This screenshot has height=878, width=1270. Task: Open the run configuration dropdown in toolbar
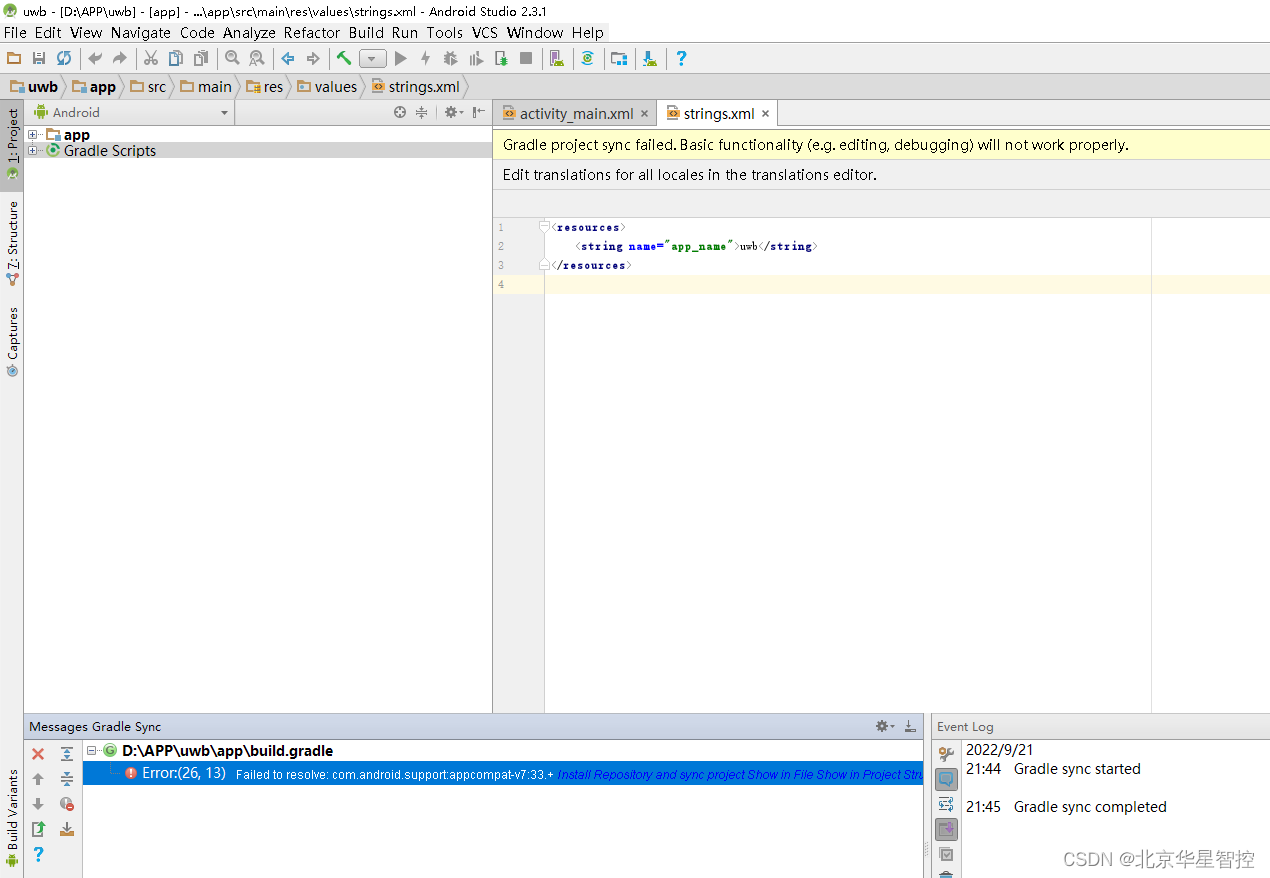(373, 59)
